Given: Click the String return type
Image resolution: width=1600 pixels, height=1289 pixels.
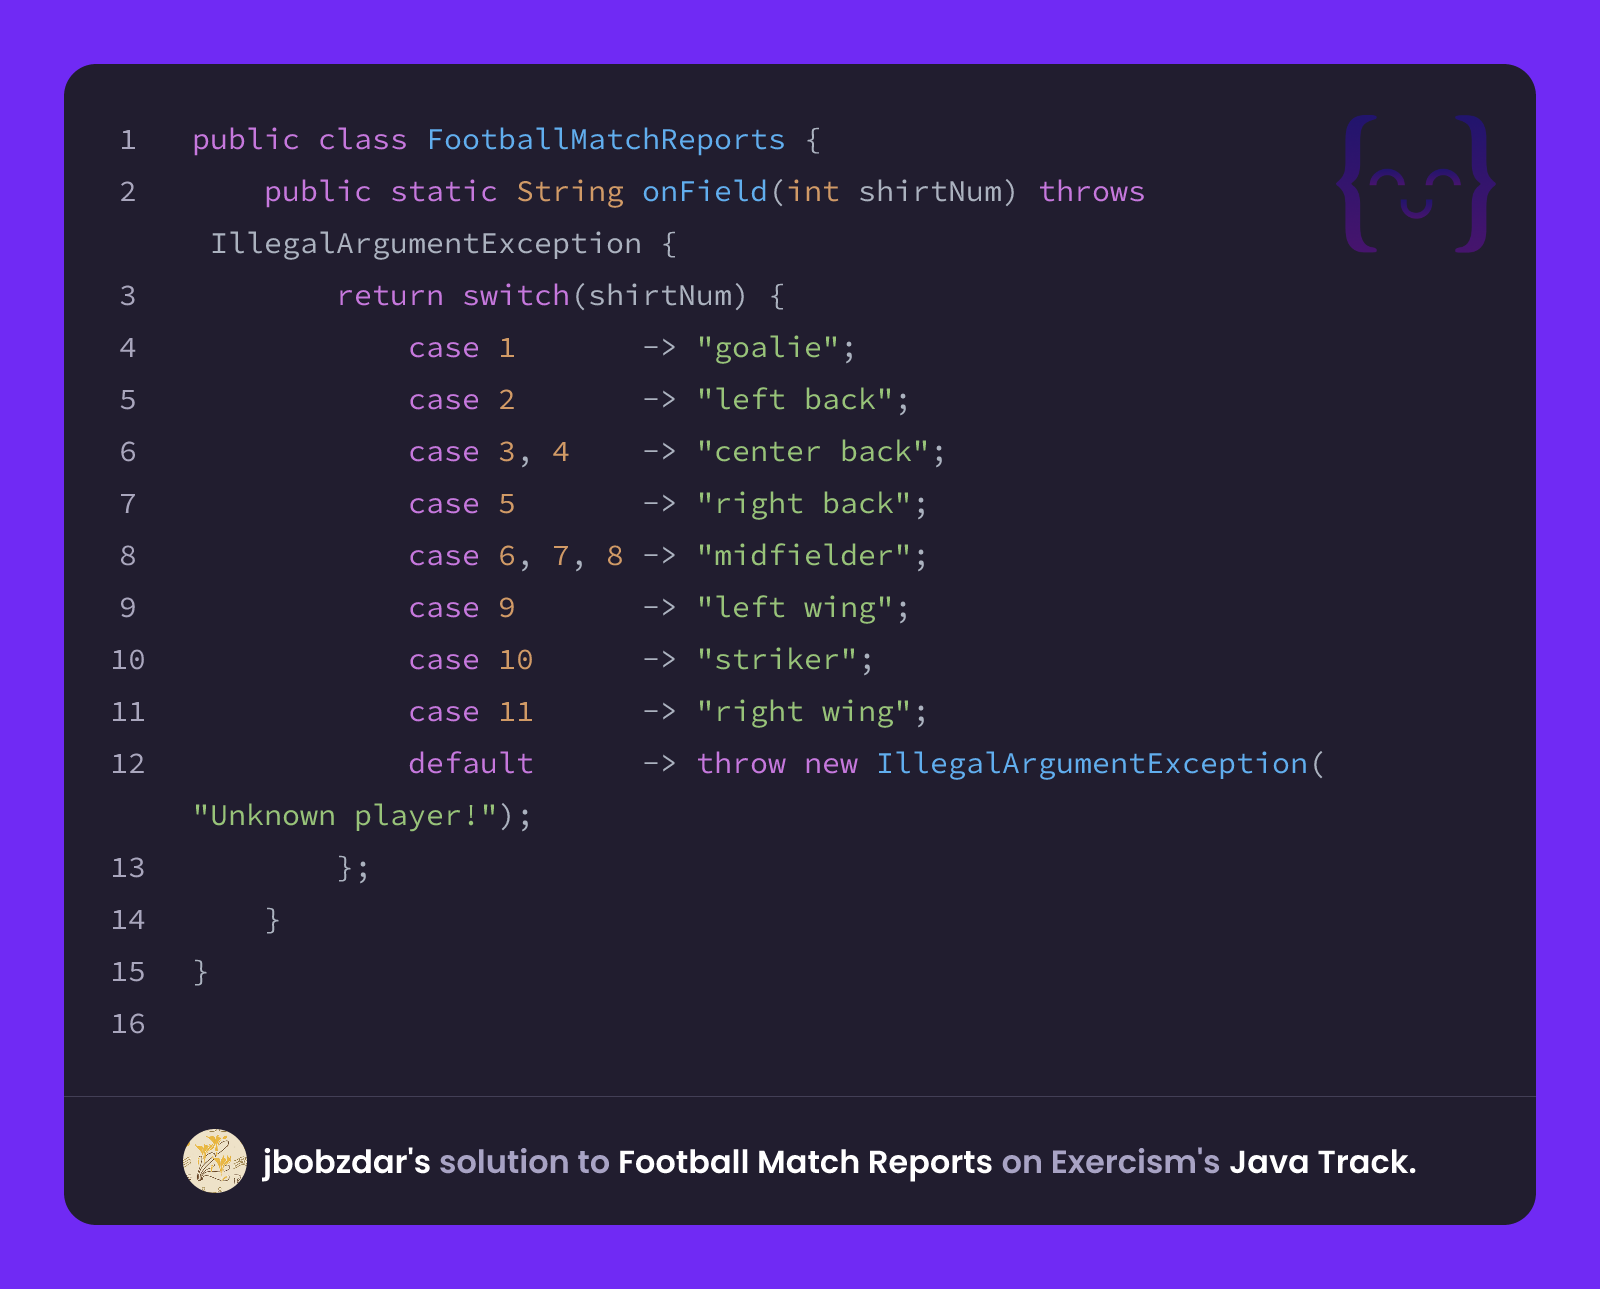Looking at the screenshot, I should [x=570, y=192].
